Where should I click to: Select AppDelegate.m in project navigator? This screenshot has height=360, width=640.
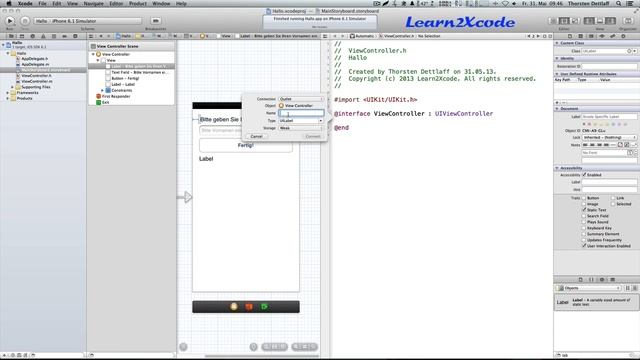35,64
